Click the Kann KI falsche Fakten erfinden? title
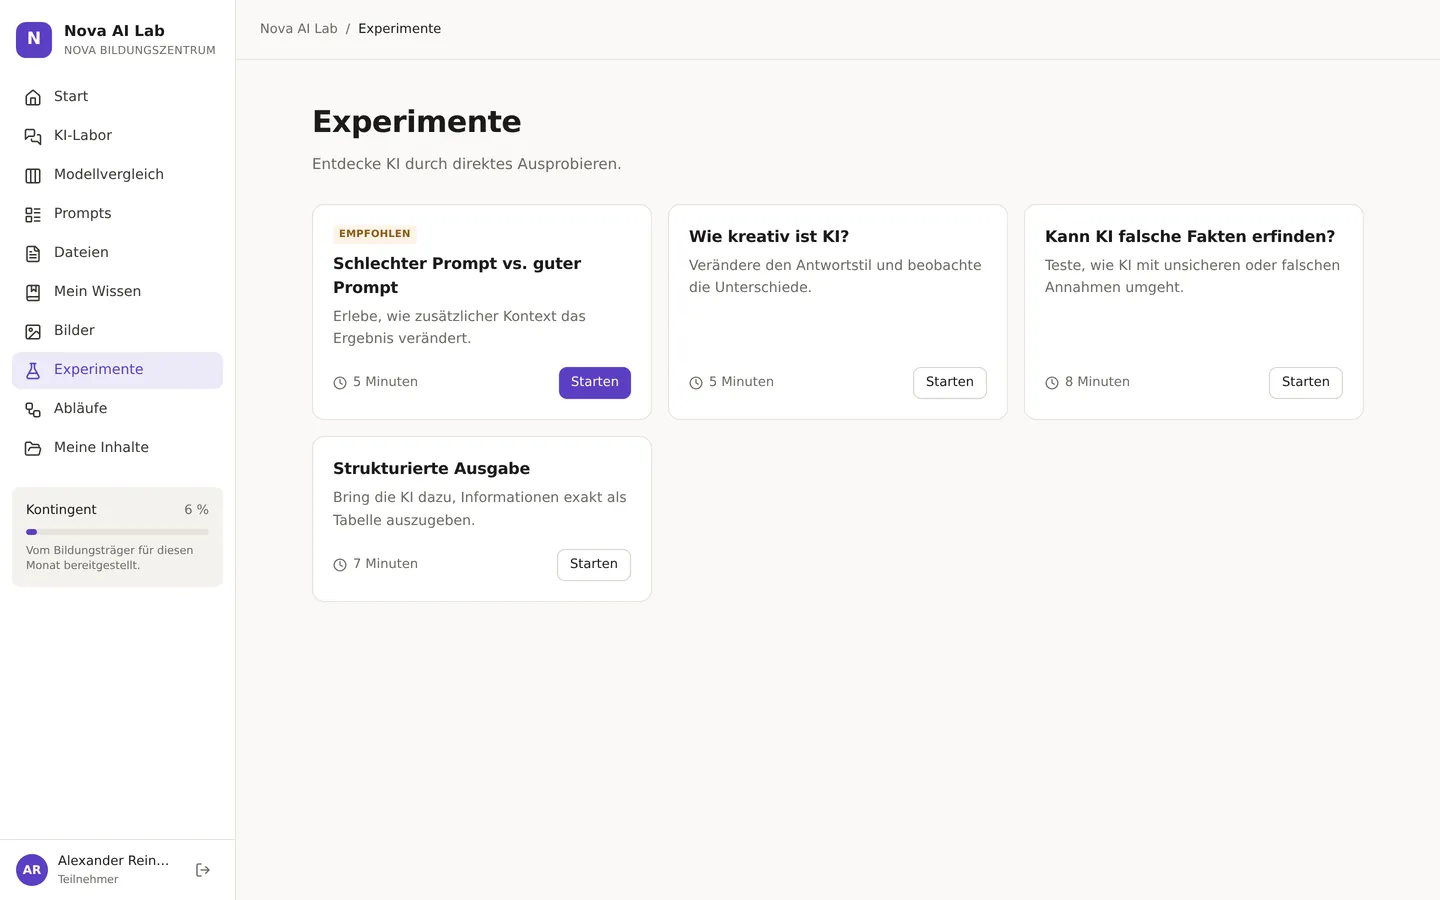The image size is (1440, 900). pyautogui.click(x=1190, y=237)
